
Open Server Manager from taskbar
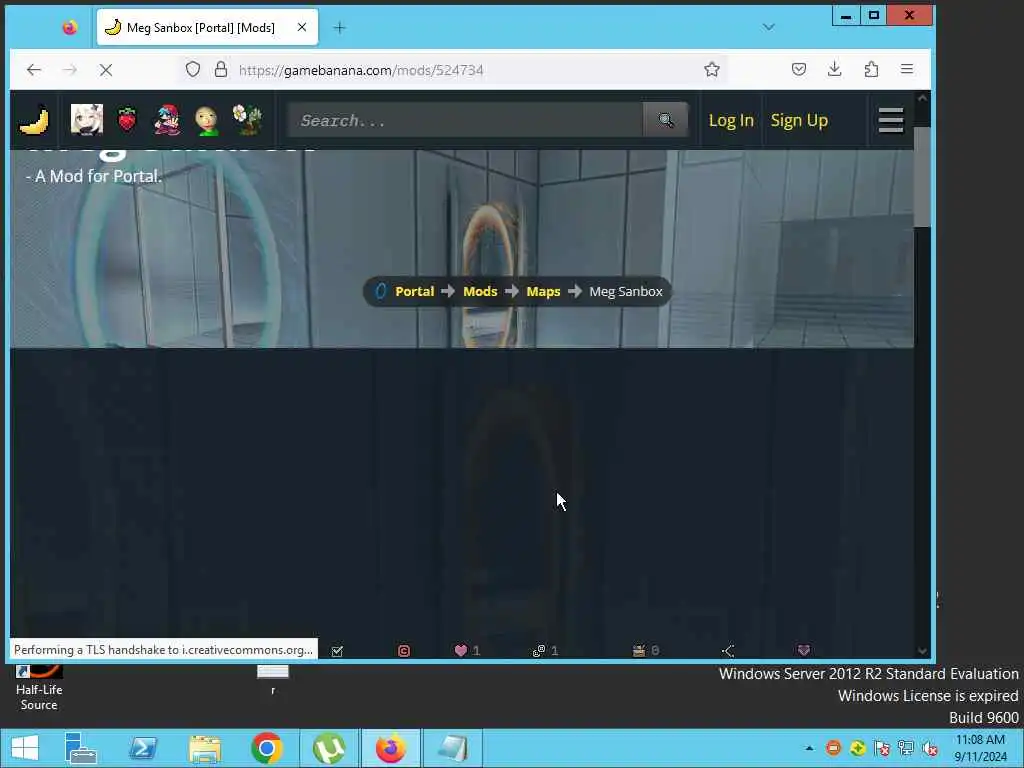pyautogui.click(x=81, y=748)
